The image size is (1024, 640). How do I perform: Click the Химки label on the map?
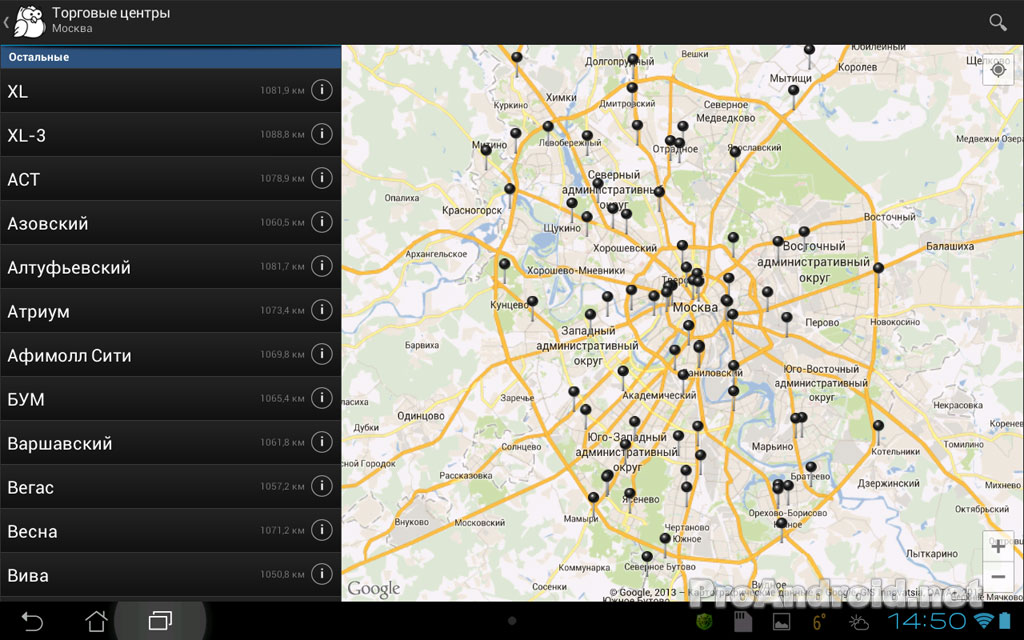pos(561,97)
